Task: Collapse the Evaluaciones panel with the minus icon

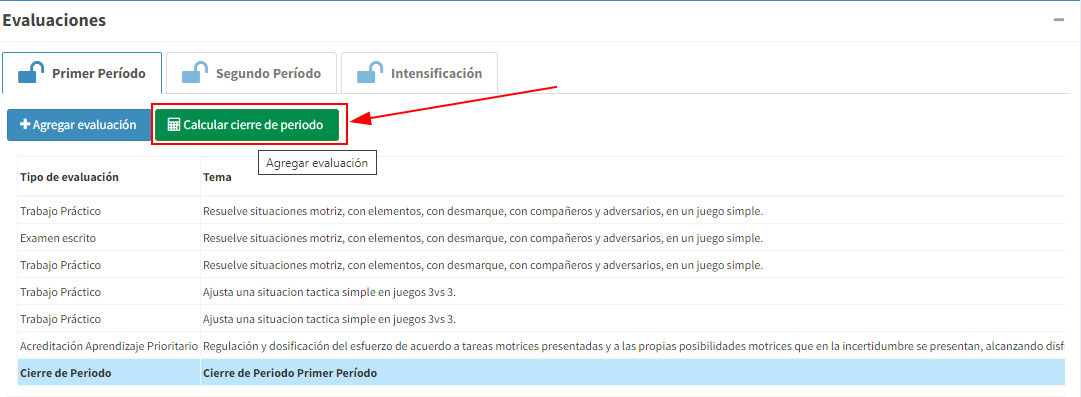Action: pos(1059,20)
